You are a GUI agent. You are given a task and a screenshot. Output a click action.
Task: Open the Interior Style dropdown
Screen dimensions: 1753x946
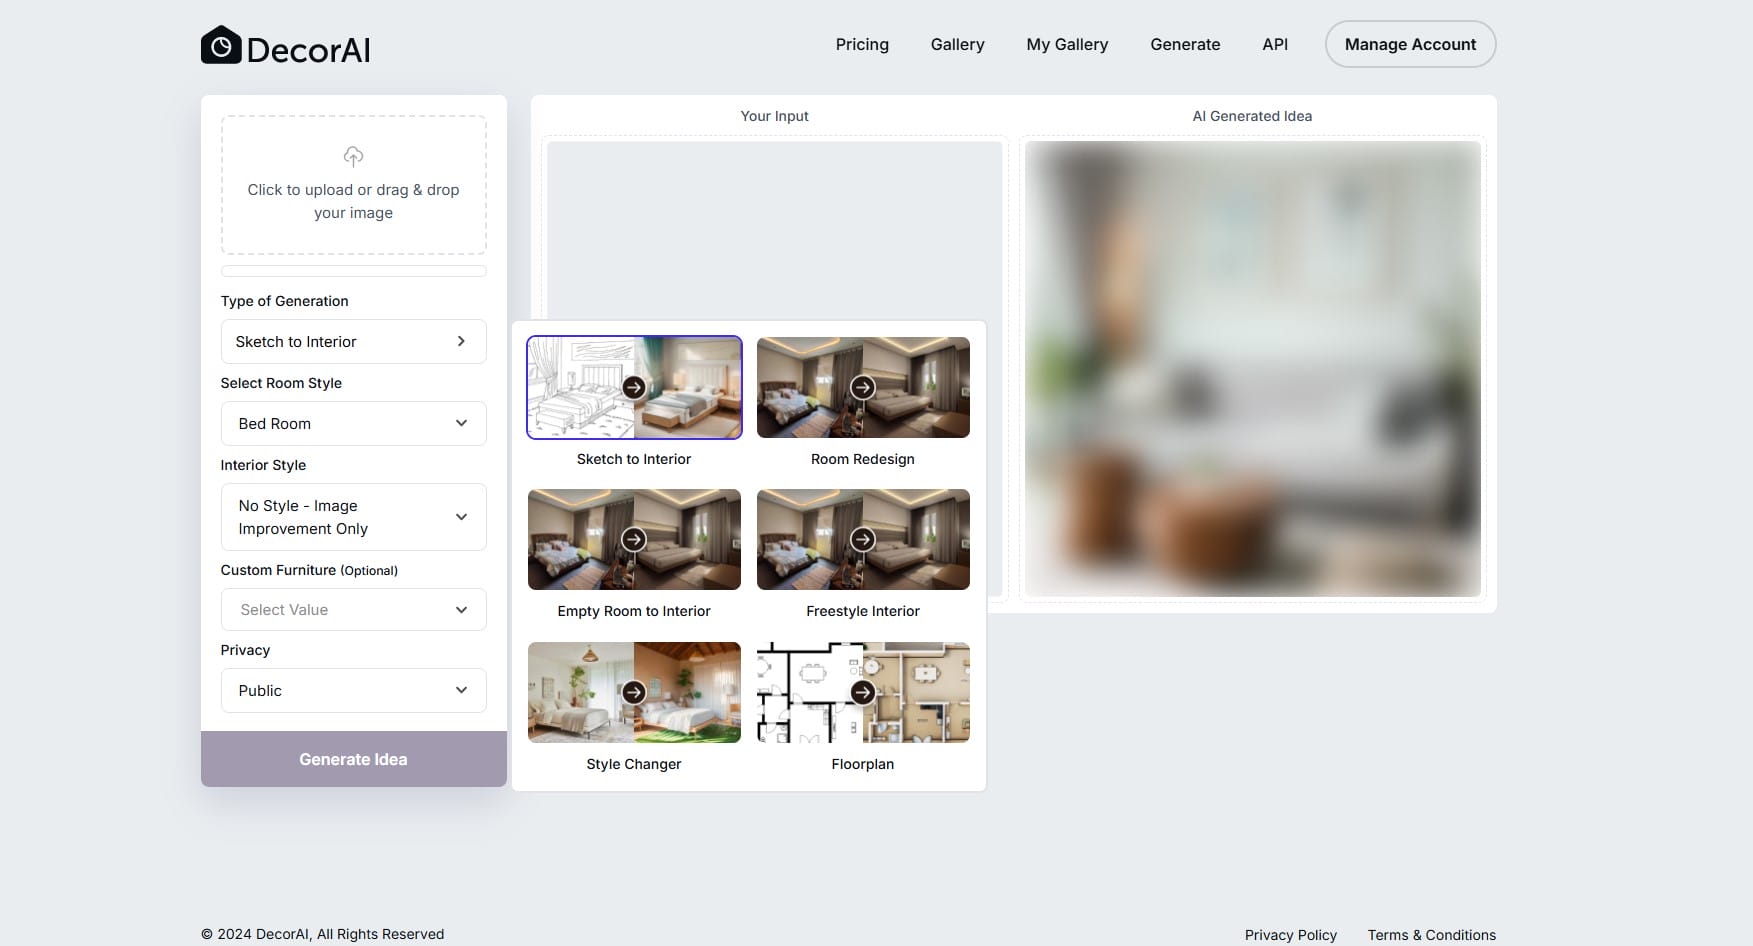click(353, 517)
